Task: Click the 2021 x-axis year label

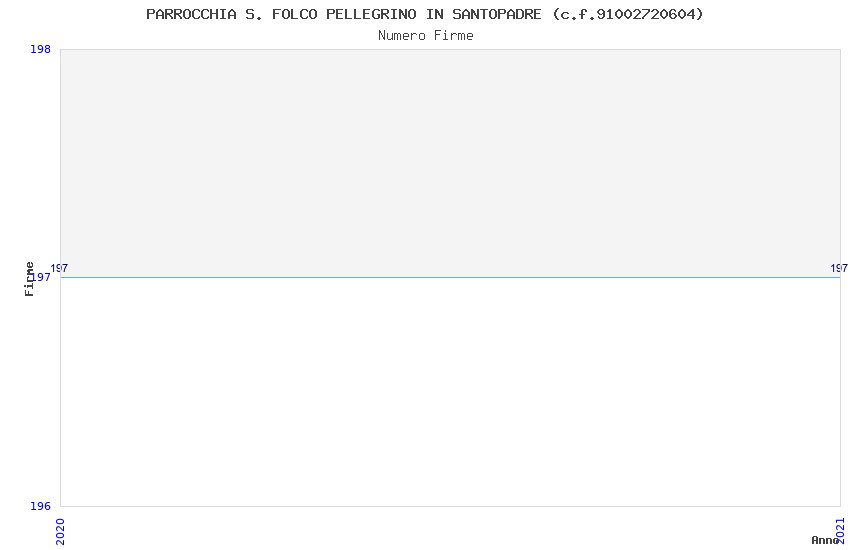Action: [x=841, y=530]
